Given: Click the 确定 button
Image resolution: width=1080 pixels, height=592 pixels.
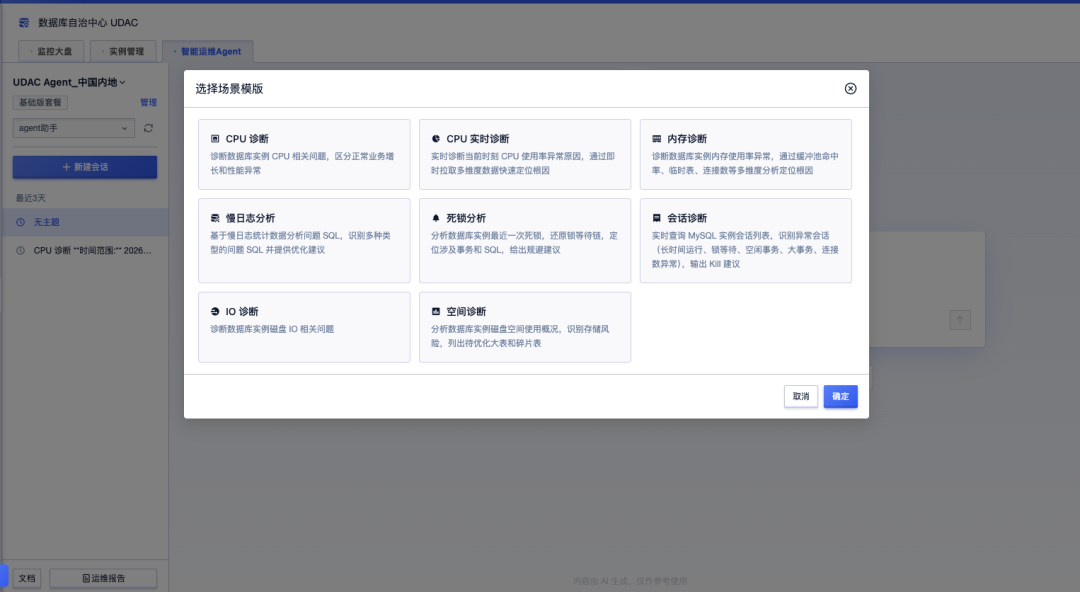Looking at the screenshot, I should coord(840,396).
